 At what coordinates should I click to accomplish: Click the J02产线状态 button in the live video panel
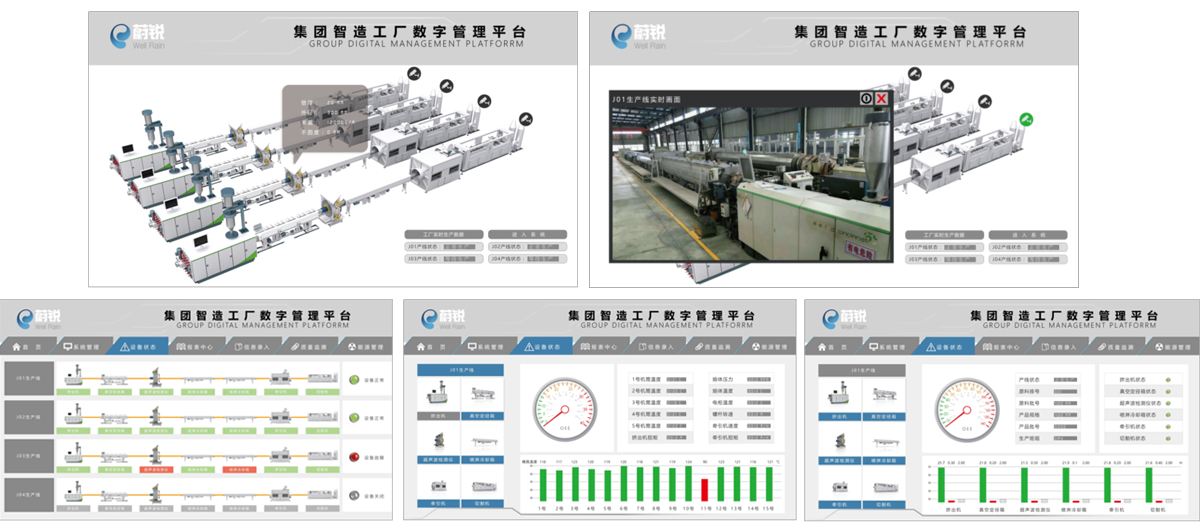pyautogui.click(x=1029, y=246)
